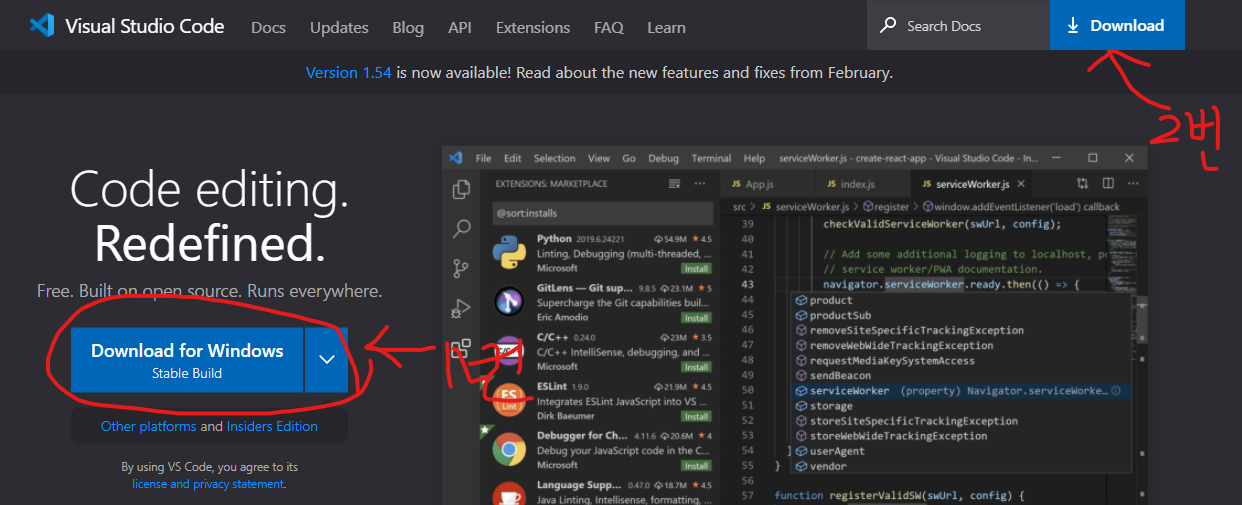Click the cube icon beside product suggestion
This screenshot has height=505, width=1242.
(x=801, y=300)
